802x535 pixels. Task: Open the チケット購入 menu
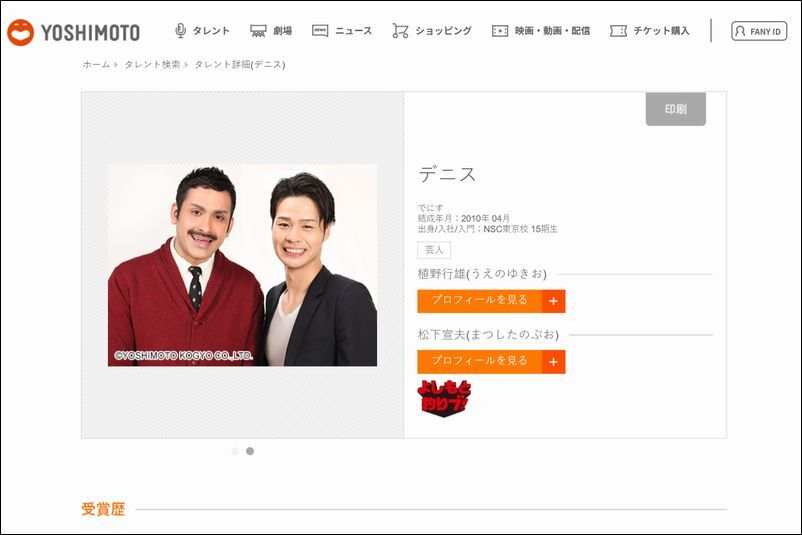click(661, 31)
